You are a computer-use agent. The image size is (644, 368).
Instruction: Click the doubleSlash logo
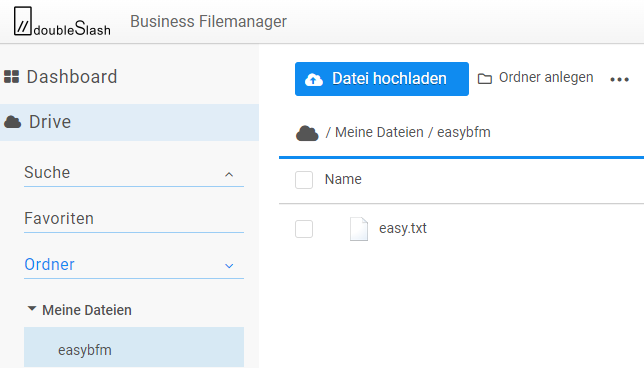62,21
